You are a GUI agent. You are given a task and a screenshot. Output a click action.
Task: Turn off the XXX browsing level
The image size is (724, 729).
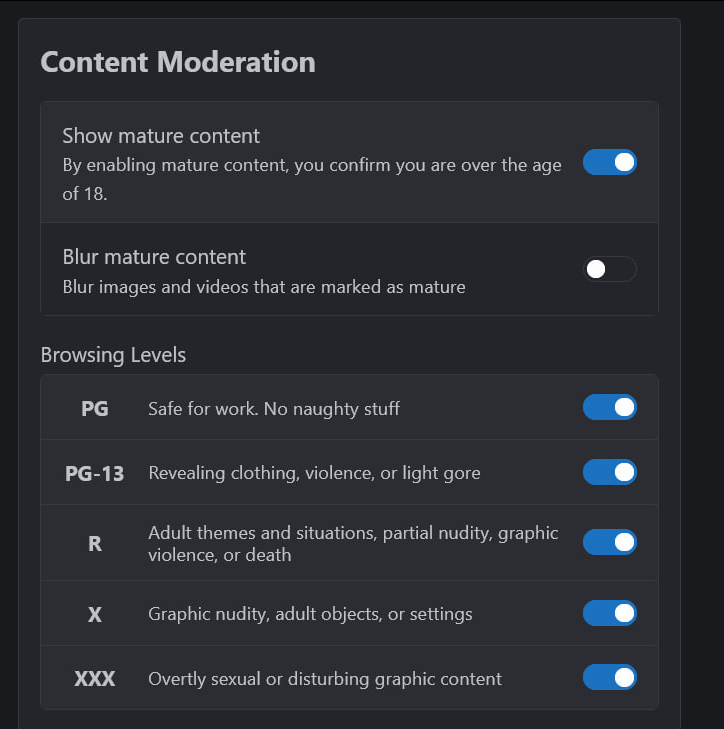tap(609, 678)
